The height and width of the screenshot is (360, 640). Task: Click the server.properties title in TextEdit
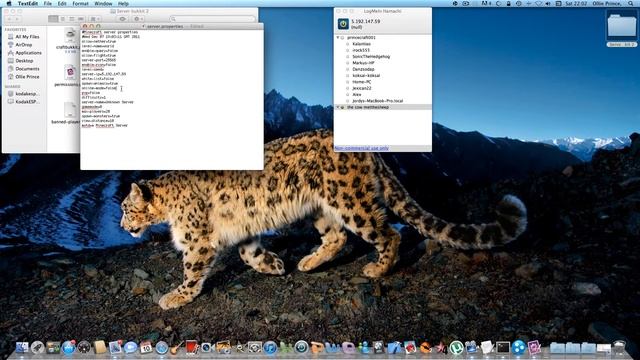coord(165,26)
